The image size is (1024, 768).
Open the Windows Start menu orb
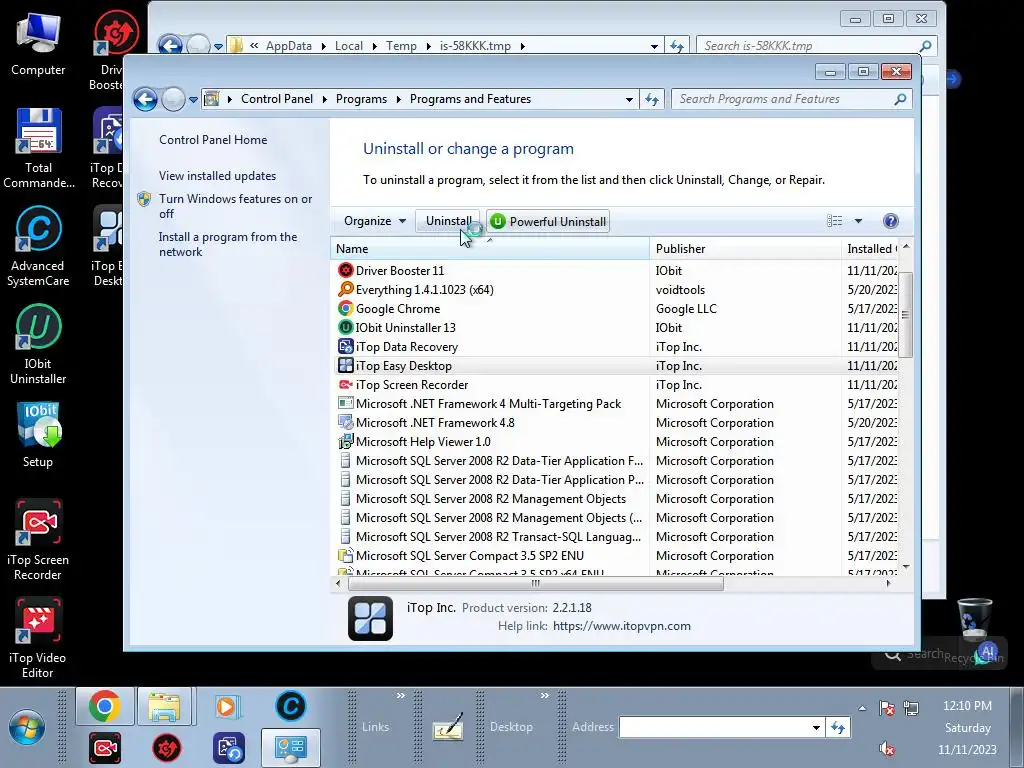pyautogui.click(x=27, y=727)
